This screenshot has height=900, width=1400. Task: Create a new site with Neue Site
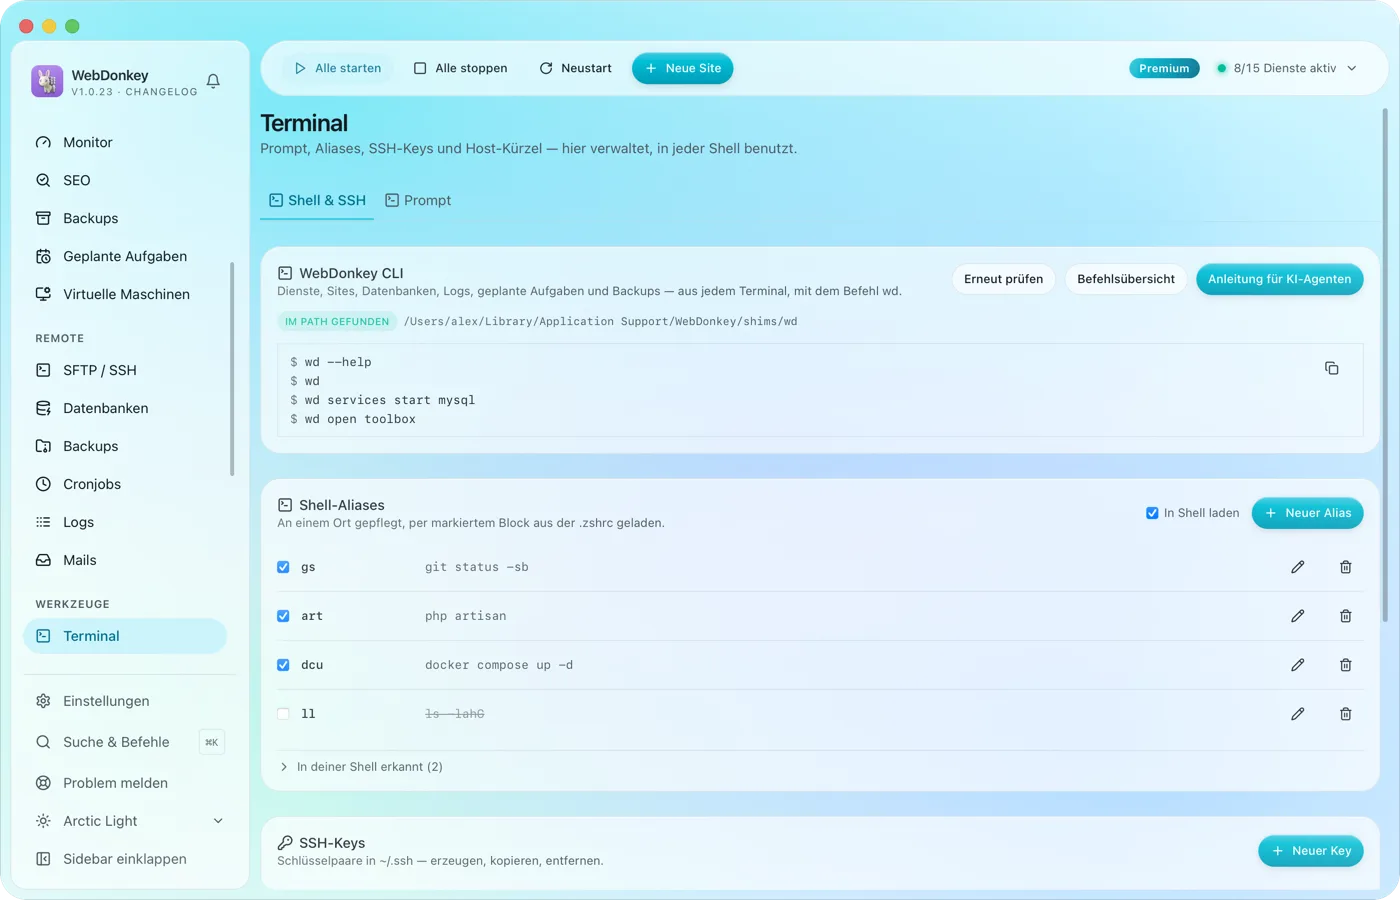(x=683, y=68)
